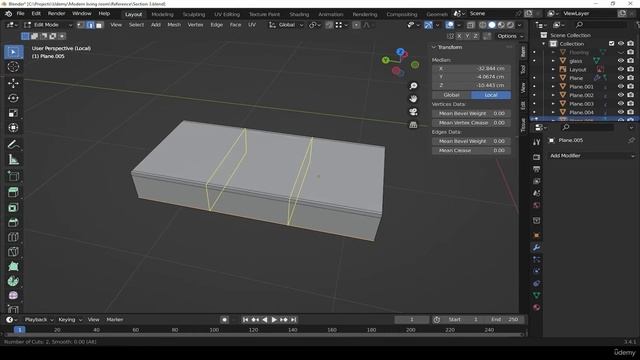The width and height of the screenshot is (640, 360).
Task: Switch to vertex select mode
Action: (x=81, y=25)
